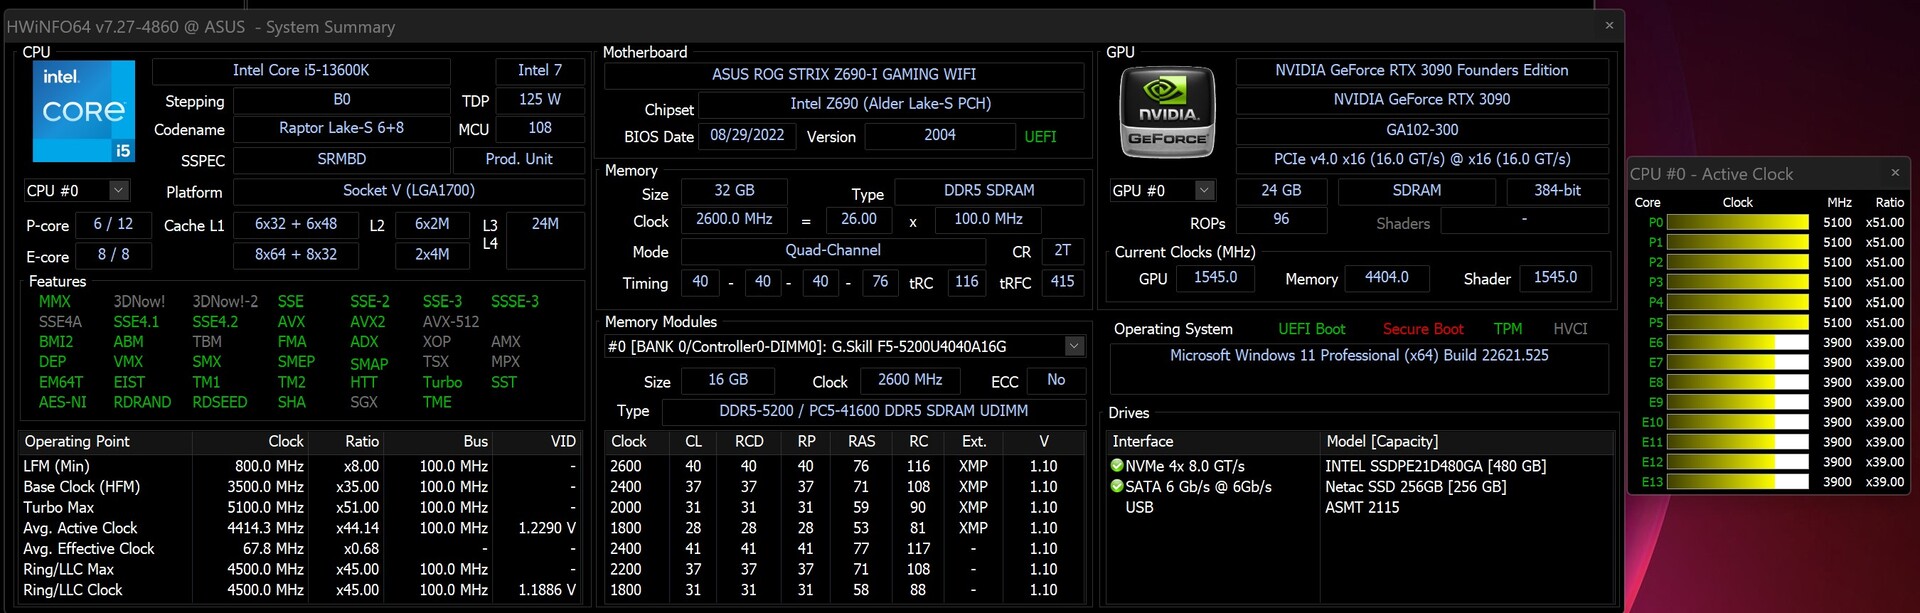This screenshot has width=1920, height=613.
Task: Click the Intel Core i5 logo
Action: (84, 111)
